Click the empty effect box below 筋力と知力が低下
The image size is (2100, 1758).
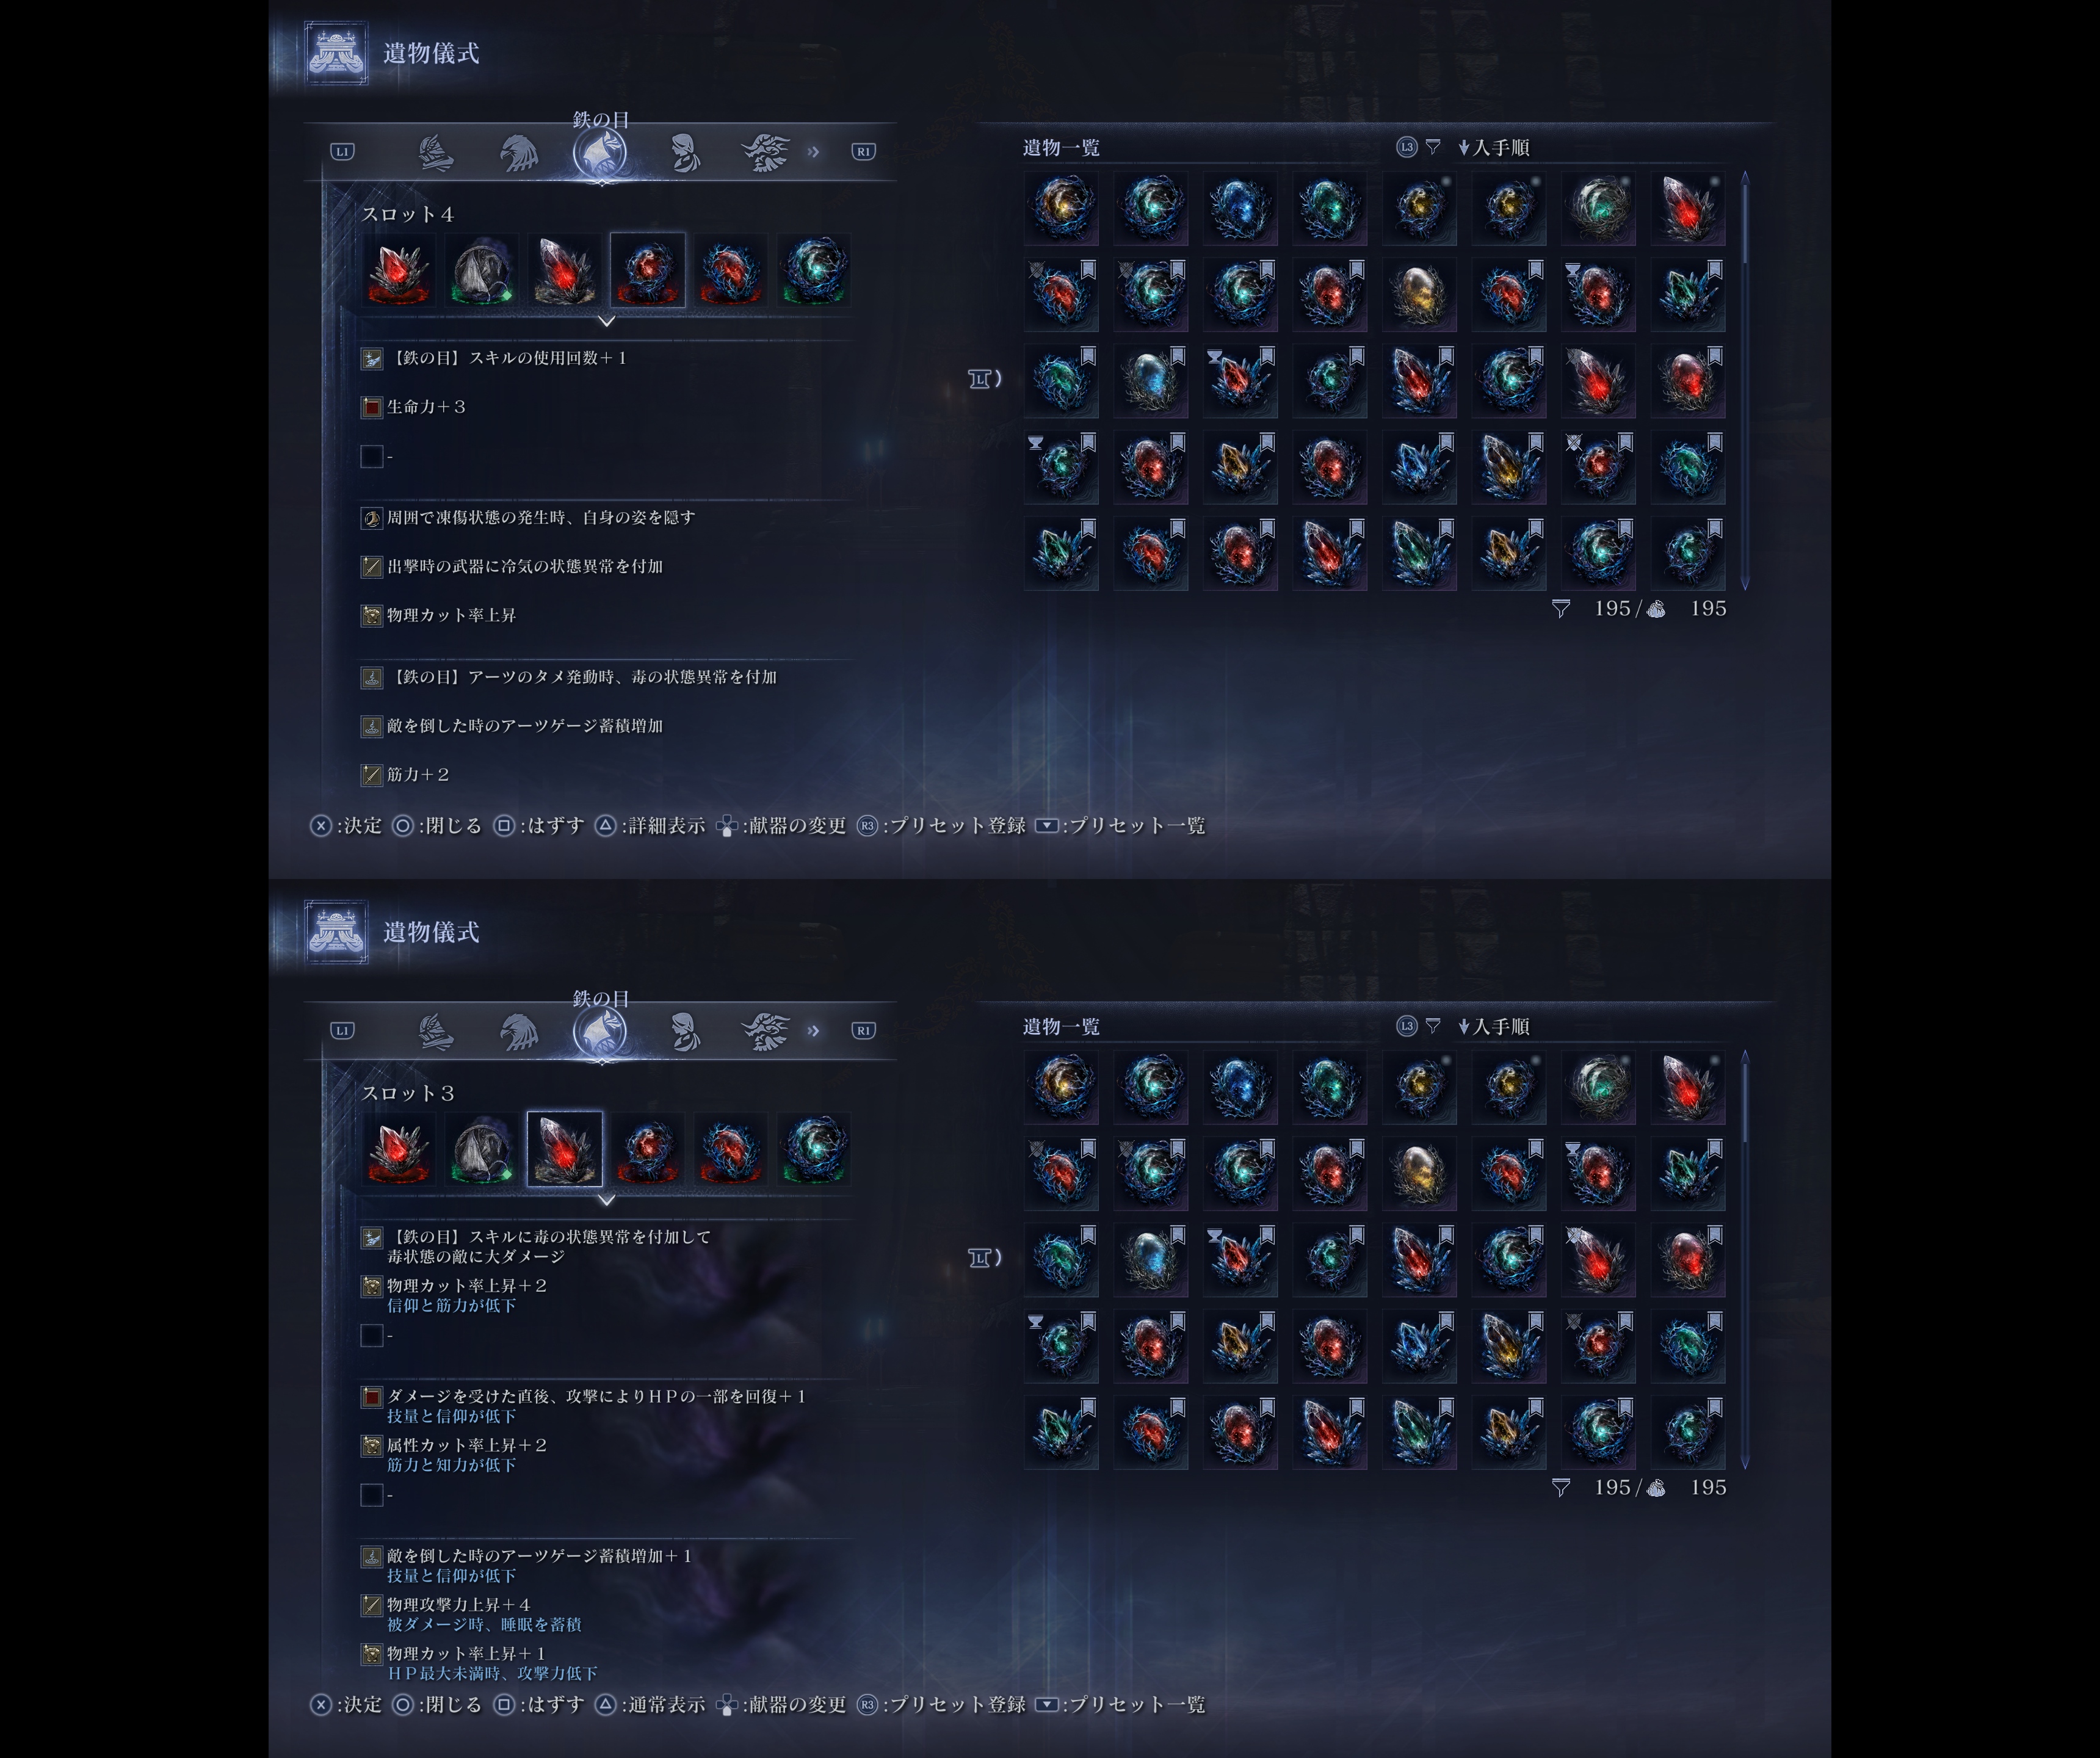click(x=372, y=1495)
